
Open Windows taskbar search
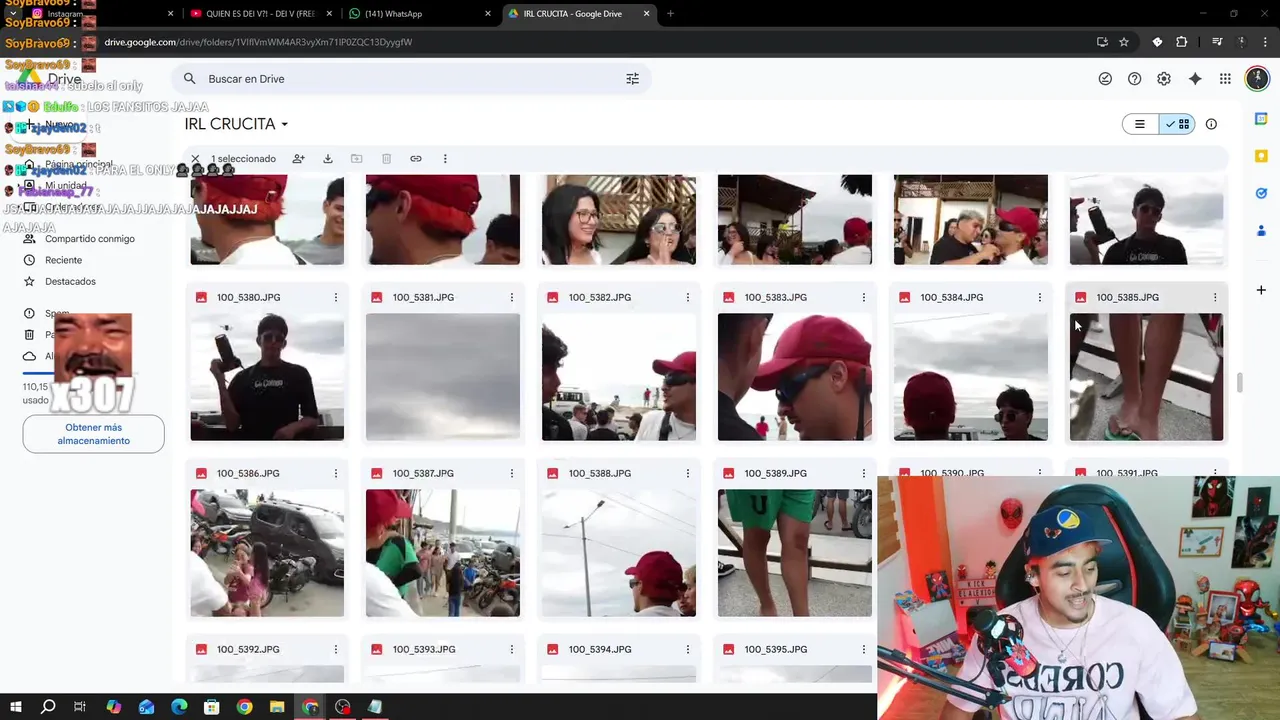(47, 707)
